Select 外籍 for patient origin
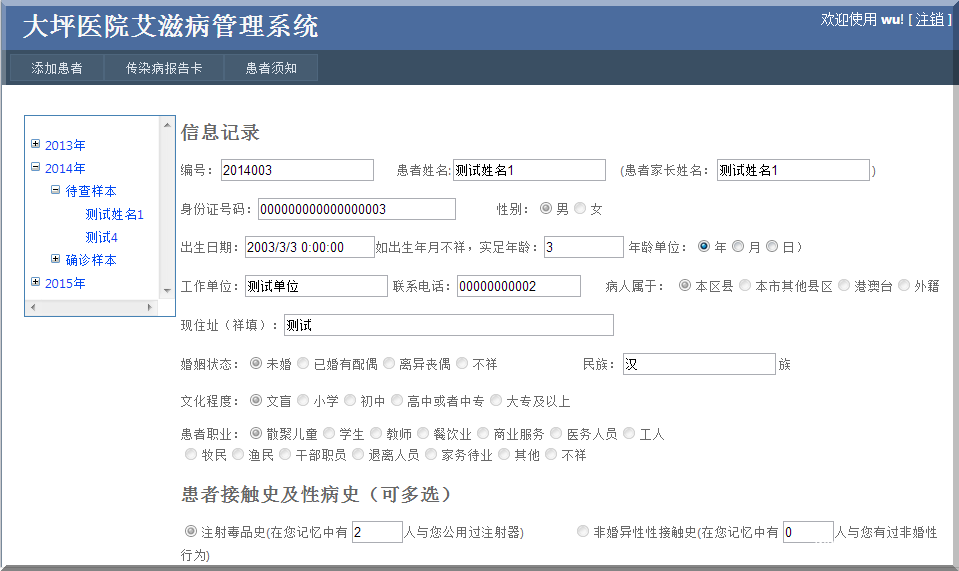959x571 pixels. (904, 286)
